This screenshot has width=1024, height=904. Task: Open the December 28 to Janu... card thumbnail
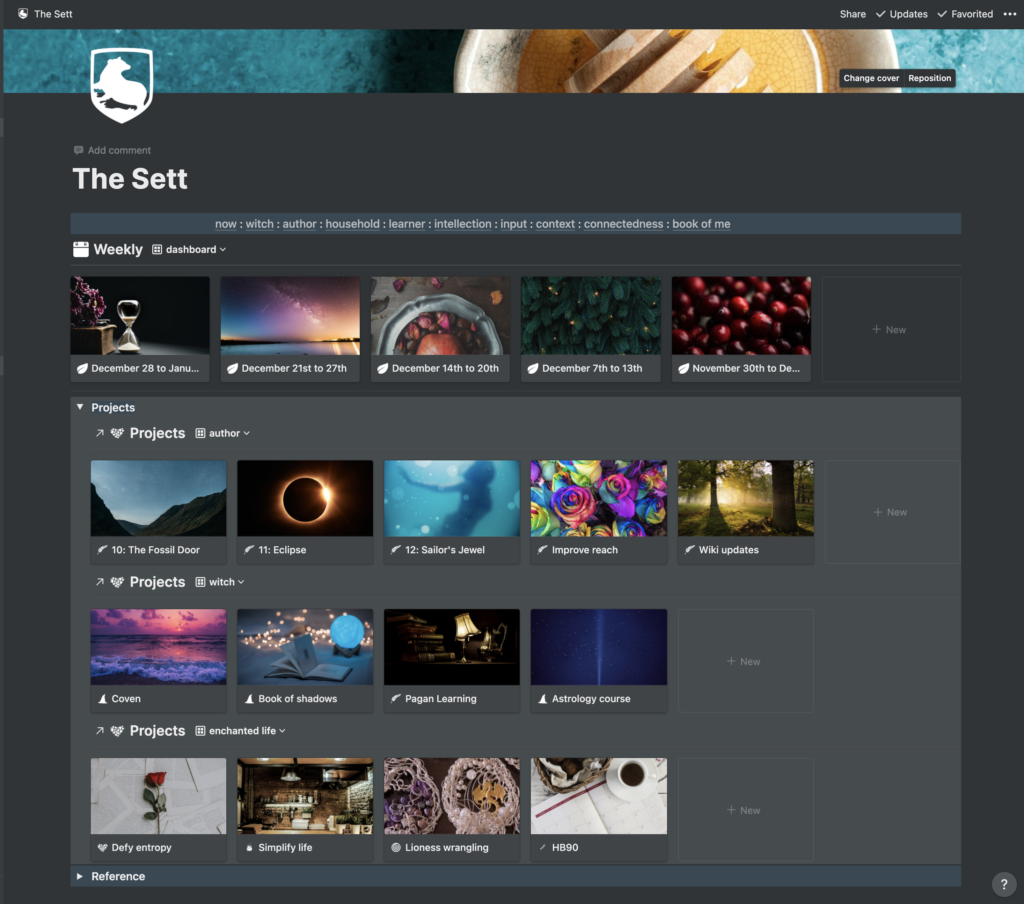pos(140,315)
